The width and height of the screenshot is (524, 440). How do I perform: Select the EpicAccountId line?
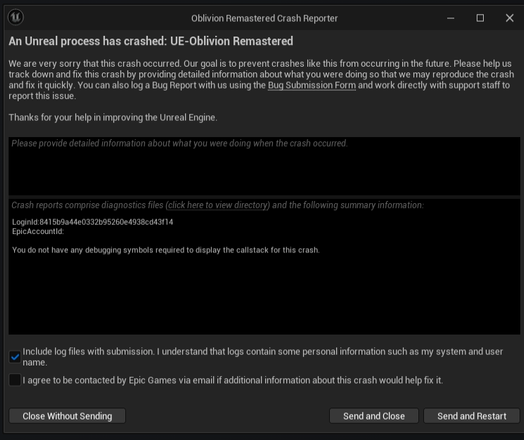pyautogui.click(x=38, y=231)
